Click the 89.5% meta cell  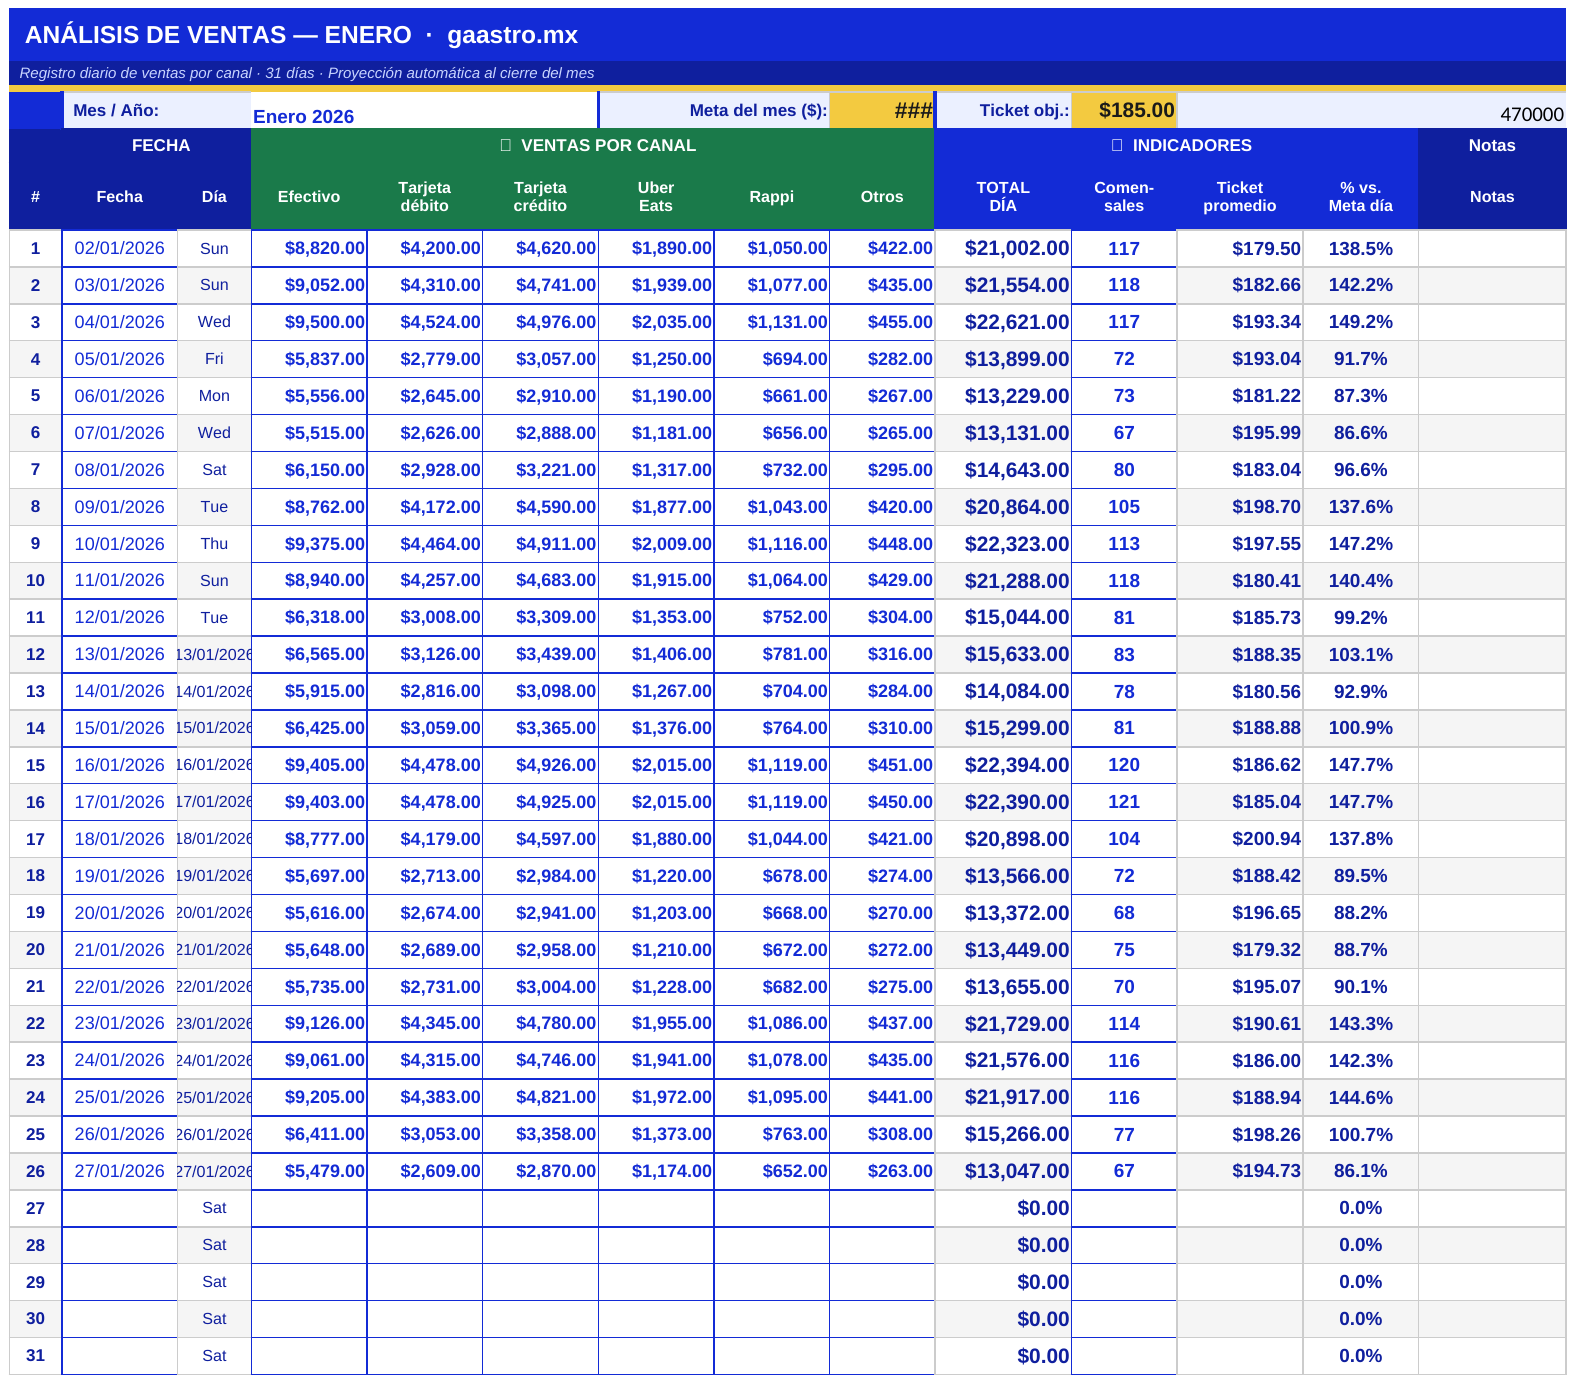pyautogui.click(x=1360, y=876)
